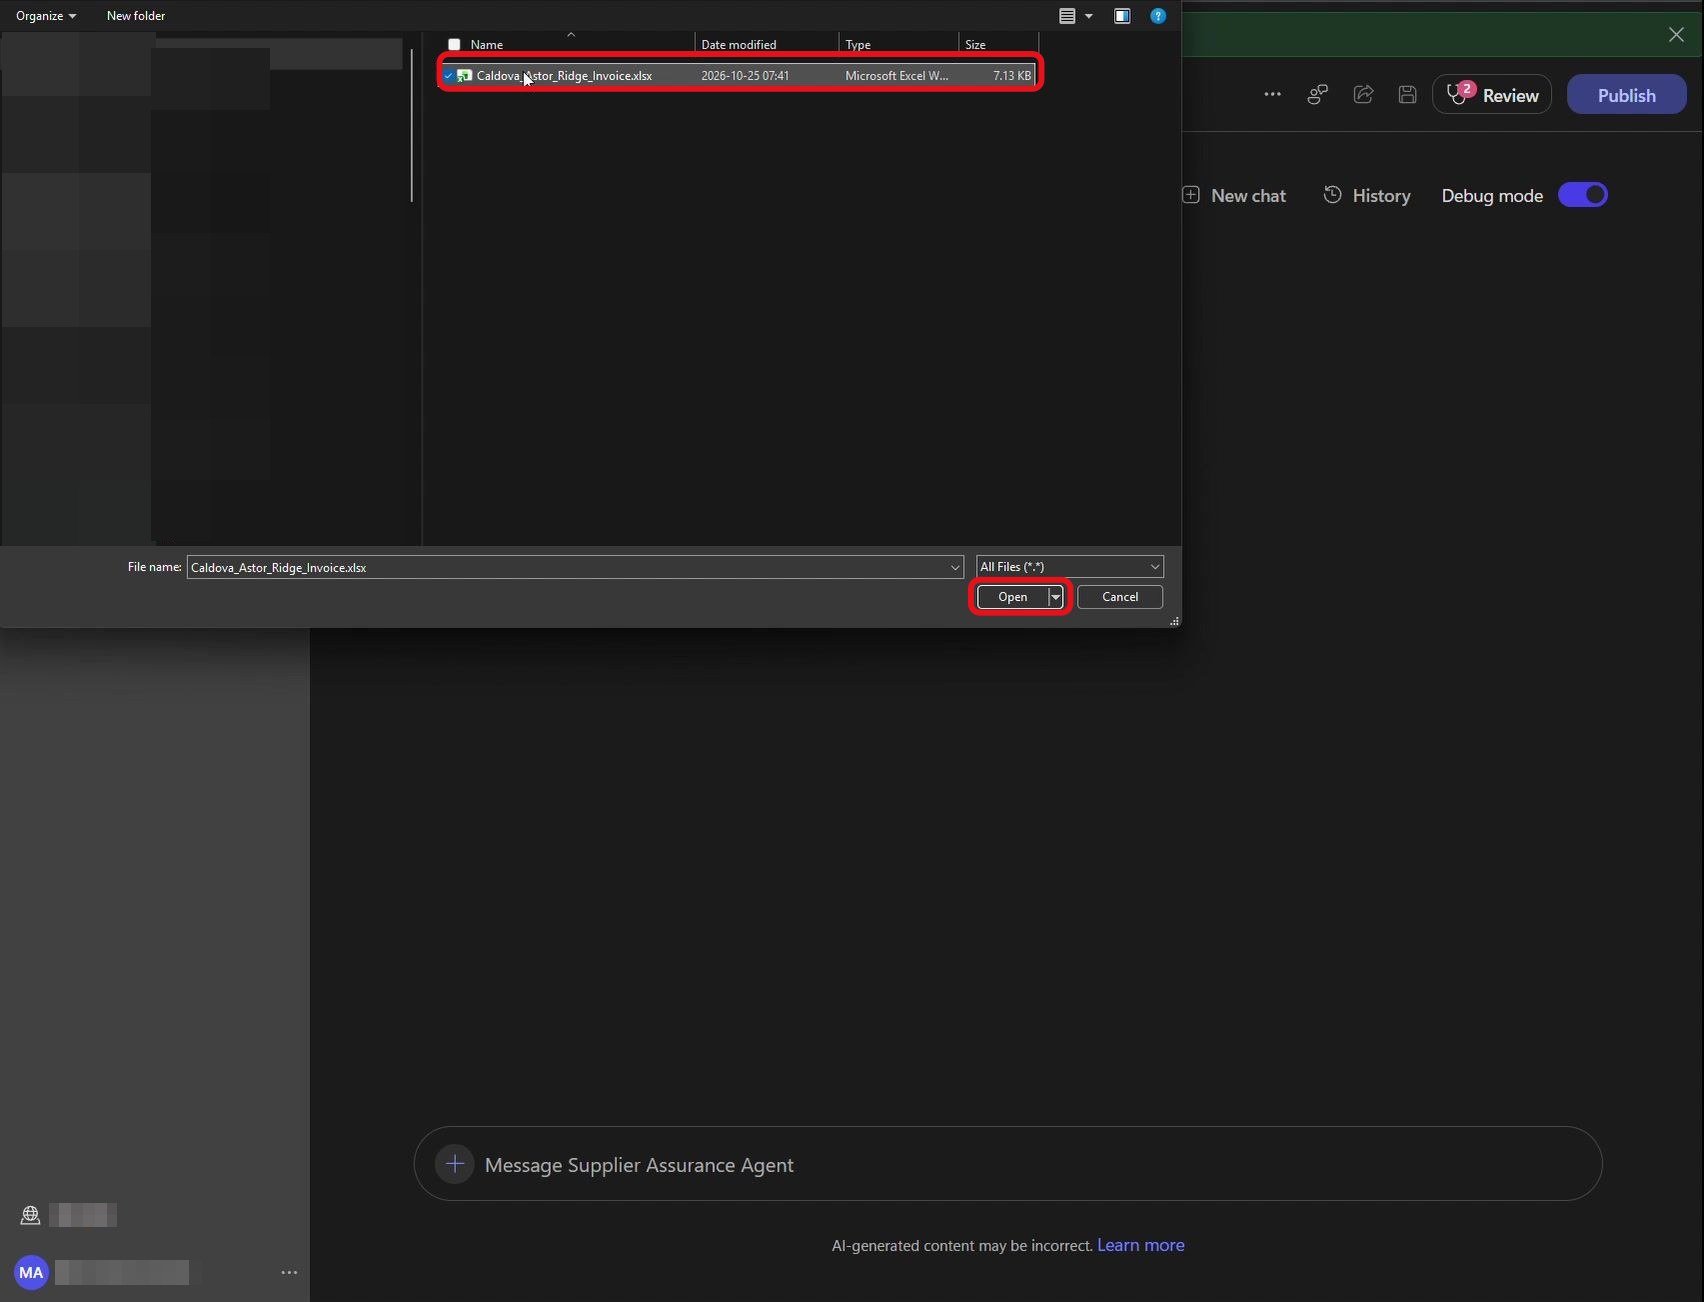Follow the Learn more link
Image resolution: width=1704 pixels, height=1302 pixels.
[1140, 1245]
